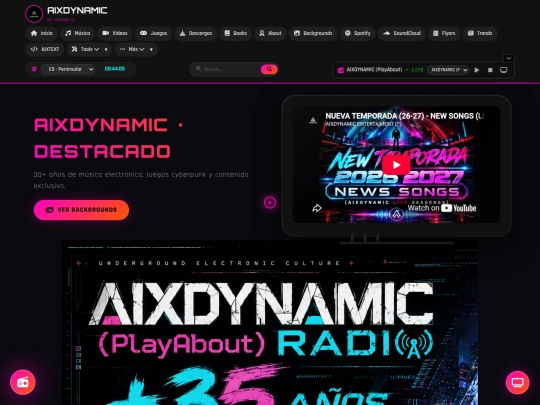The image size is (540, 405).
Task: Open the Descargas downloads page
Action: coord(196,33)
